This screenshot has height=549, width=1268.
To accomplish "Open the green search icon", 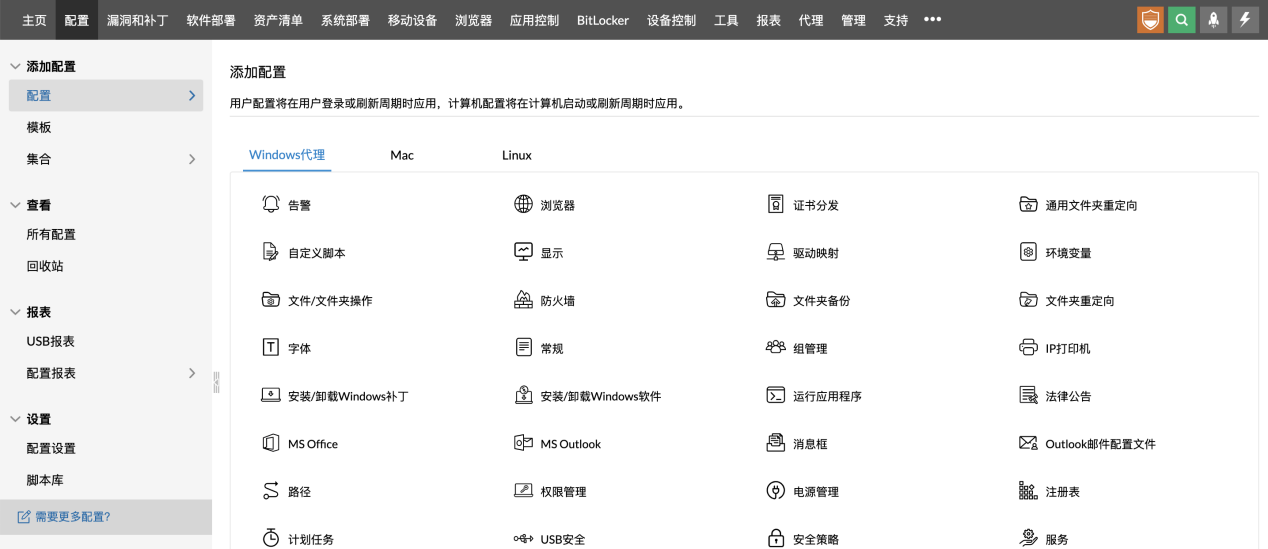I will [x=1182, y=20].
